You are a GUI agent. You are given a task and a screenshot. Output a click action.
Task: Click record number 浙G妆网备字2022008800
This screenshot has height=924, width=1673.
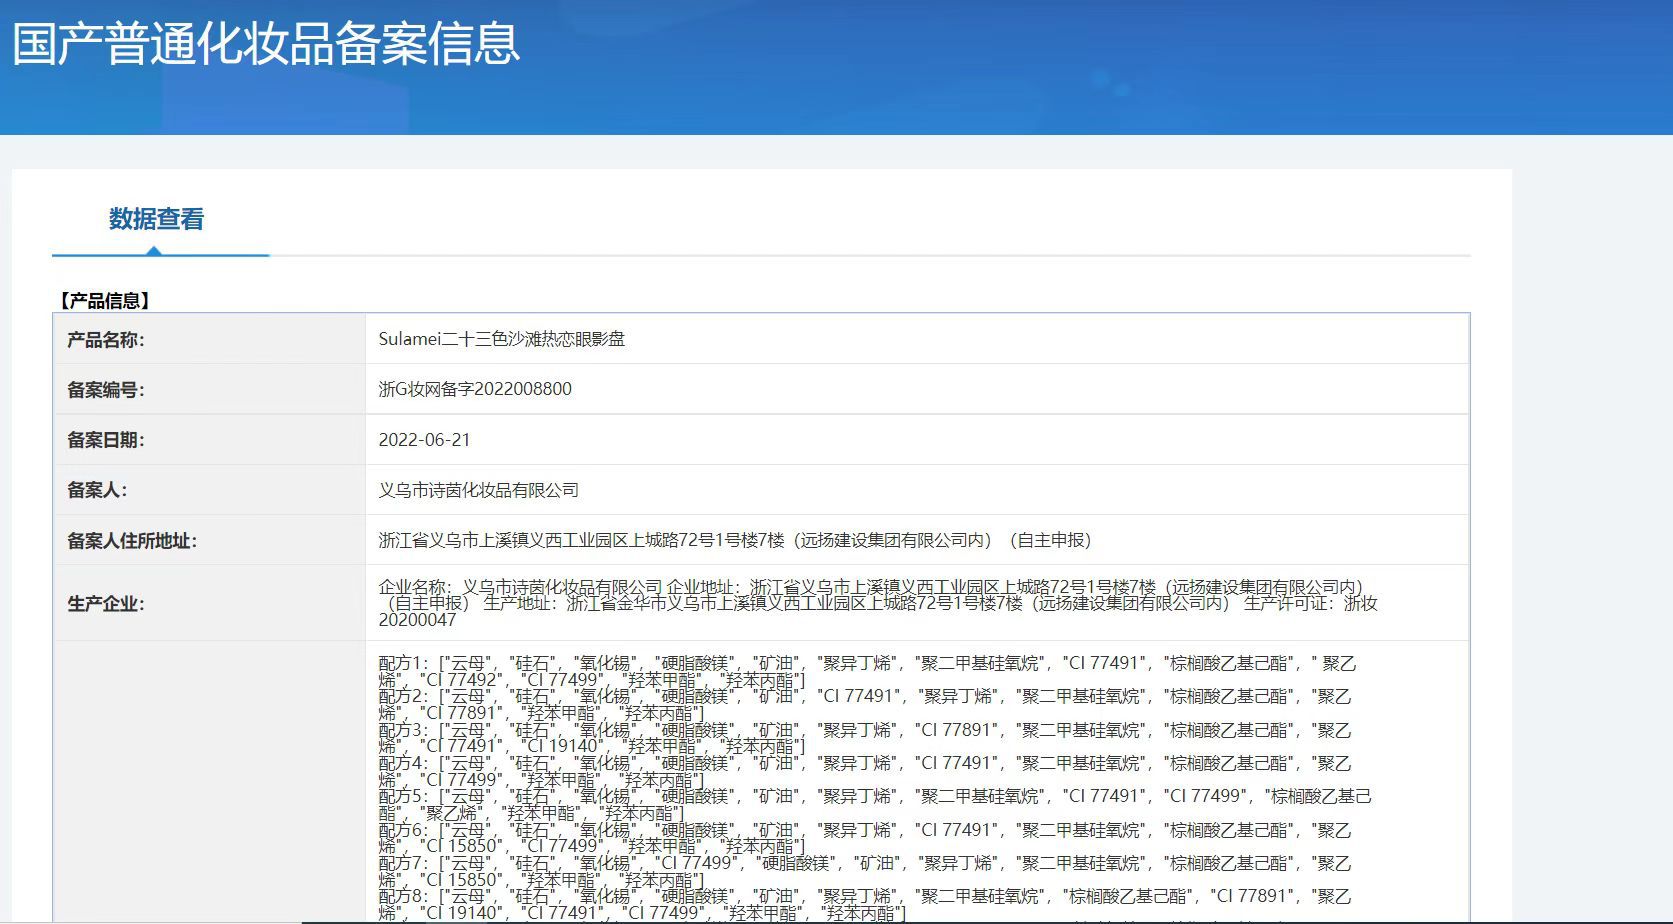475,389
